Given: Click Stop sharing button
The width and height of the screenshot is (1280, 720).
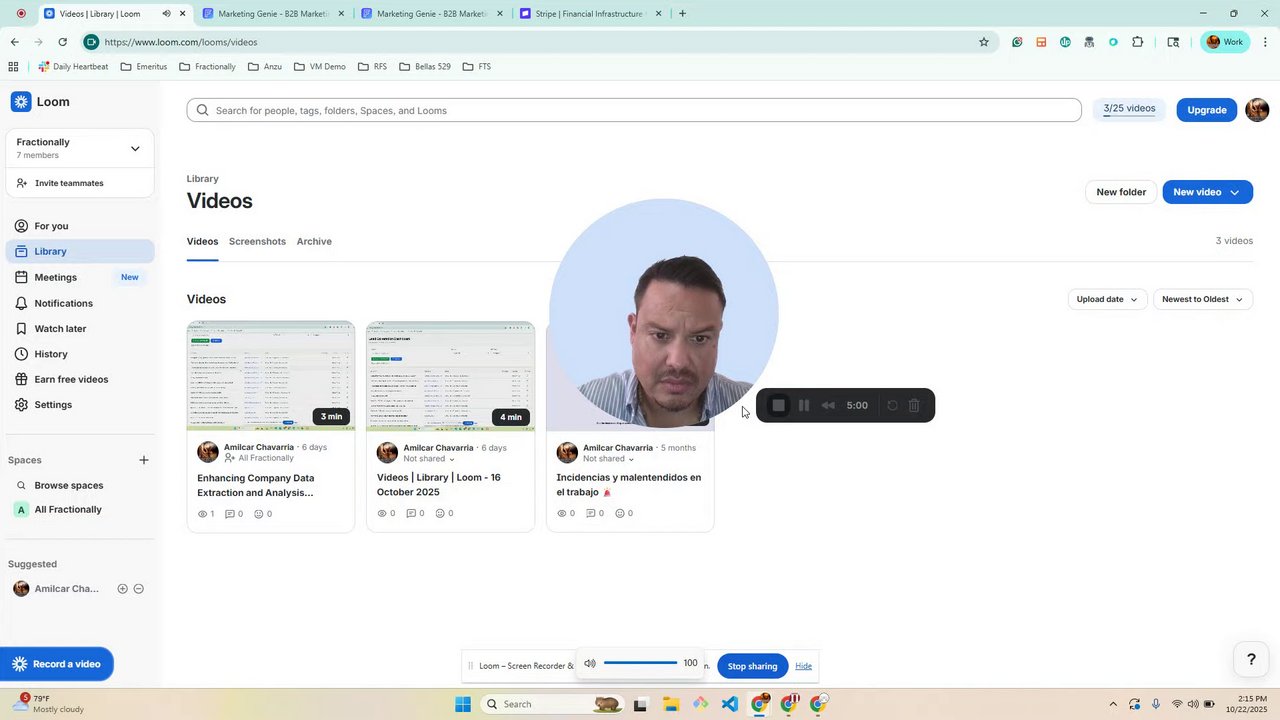Looking at the screenshot, I should coord(752,666).
